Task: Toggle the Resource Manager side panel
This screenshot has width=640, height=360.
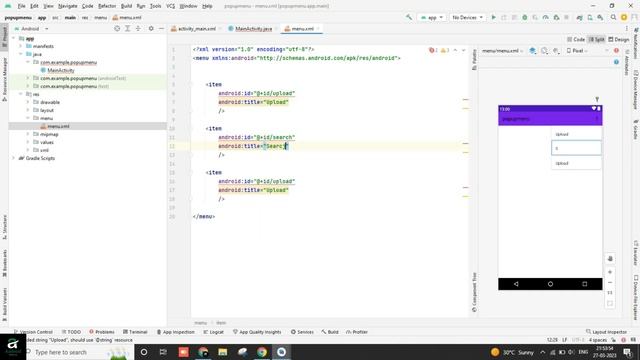Action: click(x=4, y=80)
